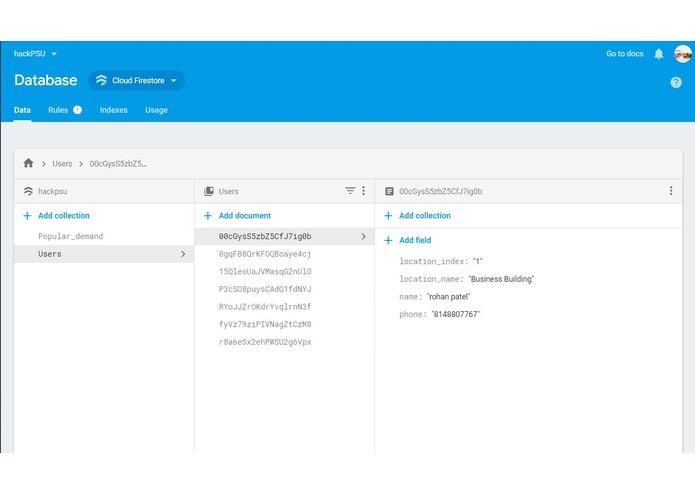Open the Go to docs link
695x494 pixels.
pos(625,54)
